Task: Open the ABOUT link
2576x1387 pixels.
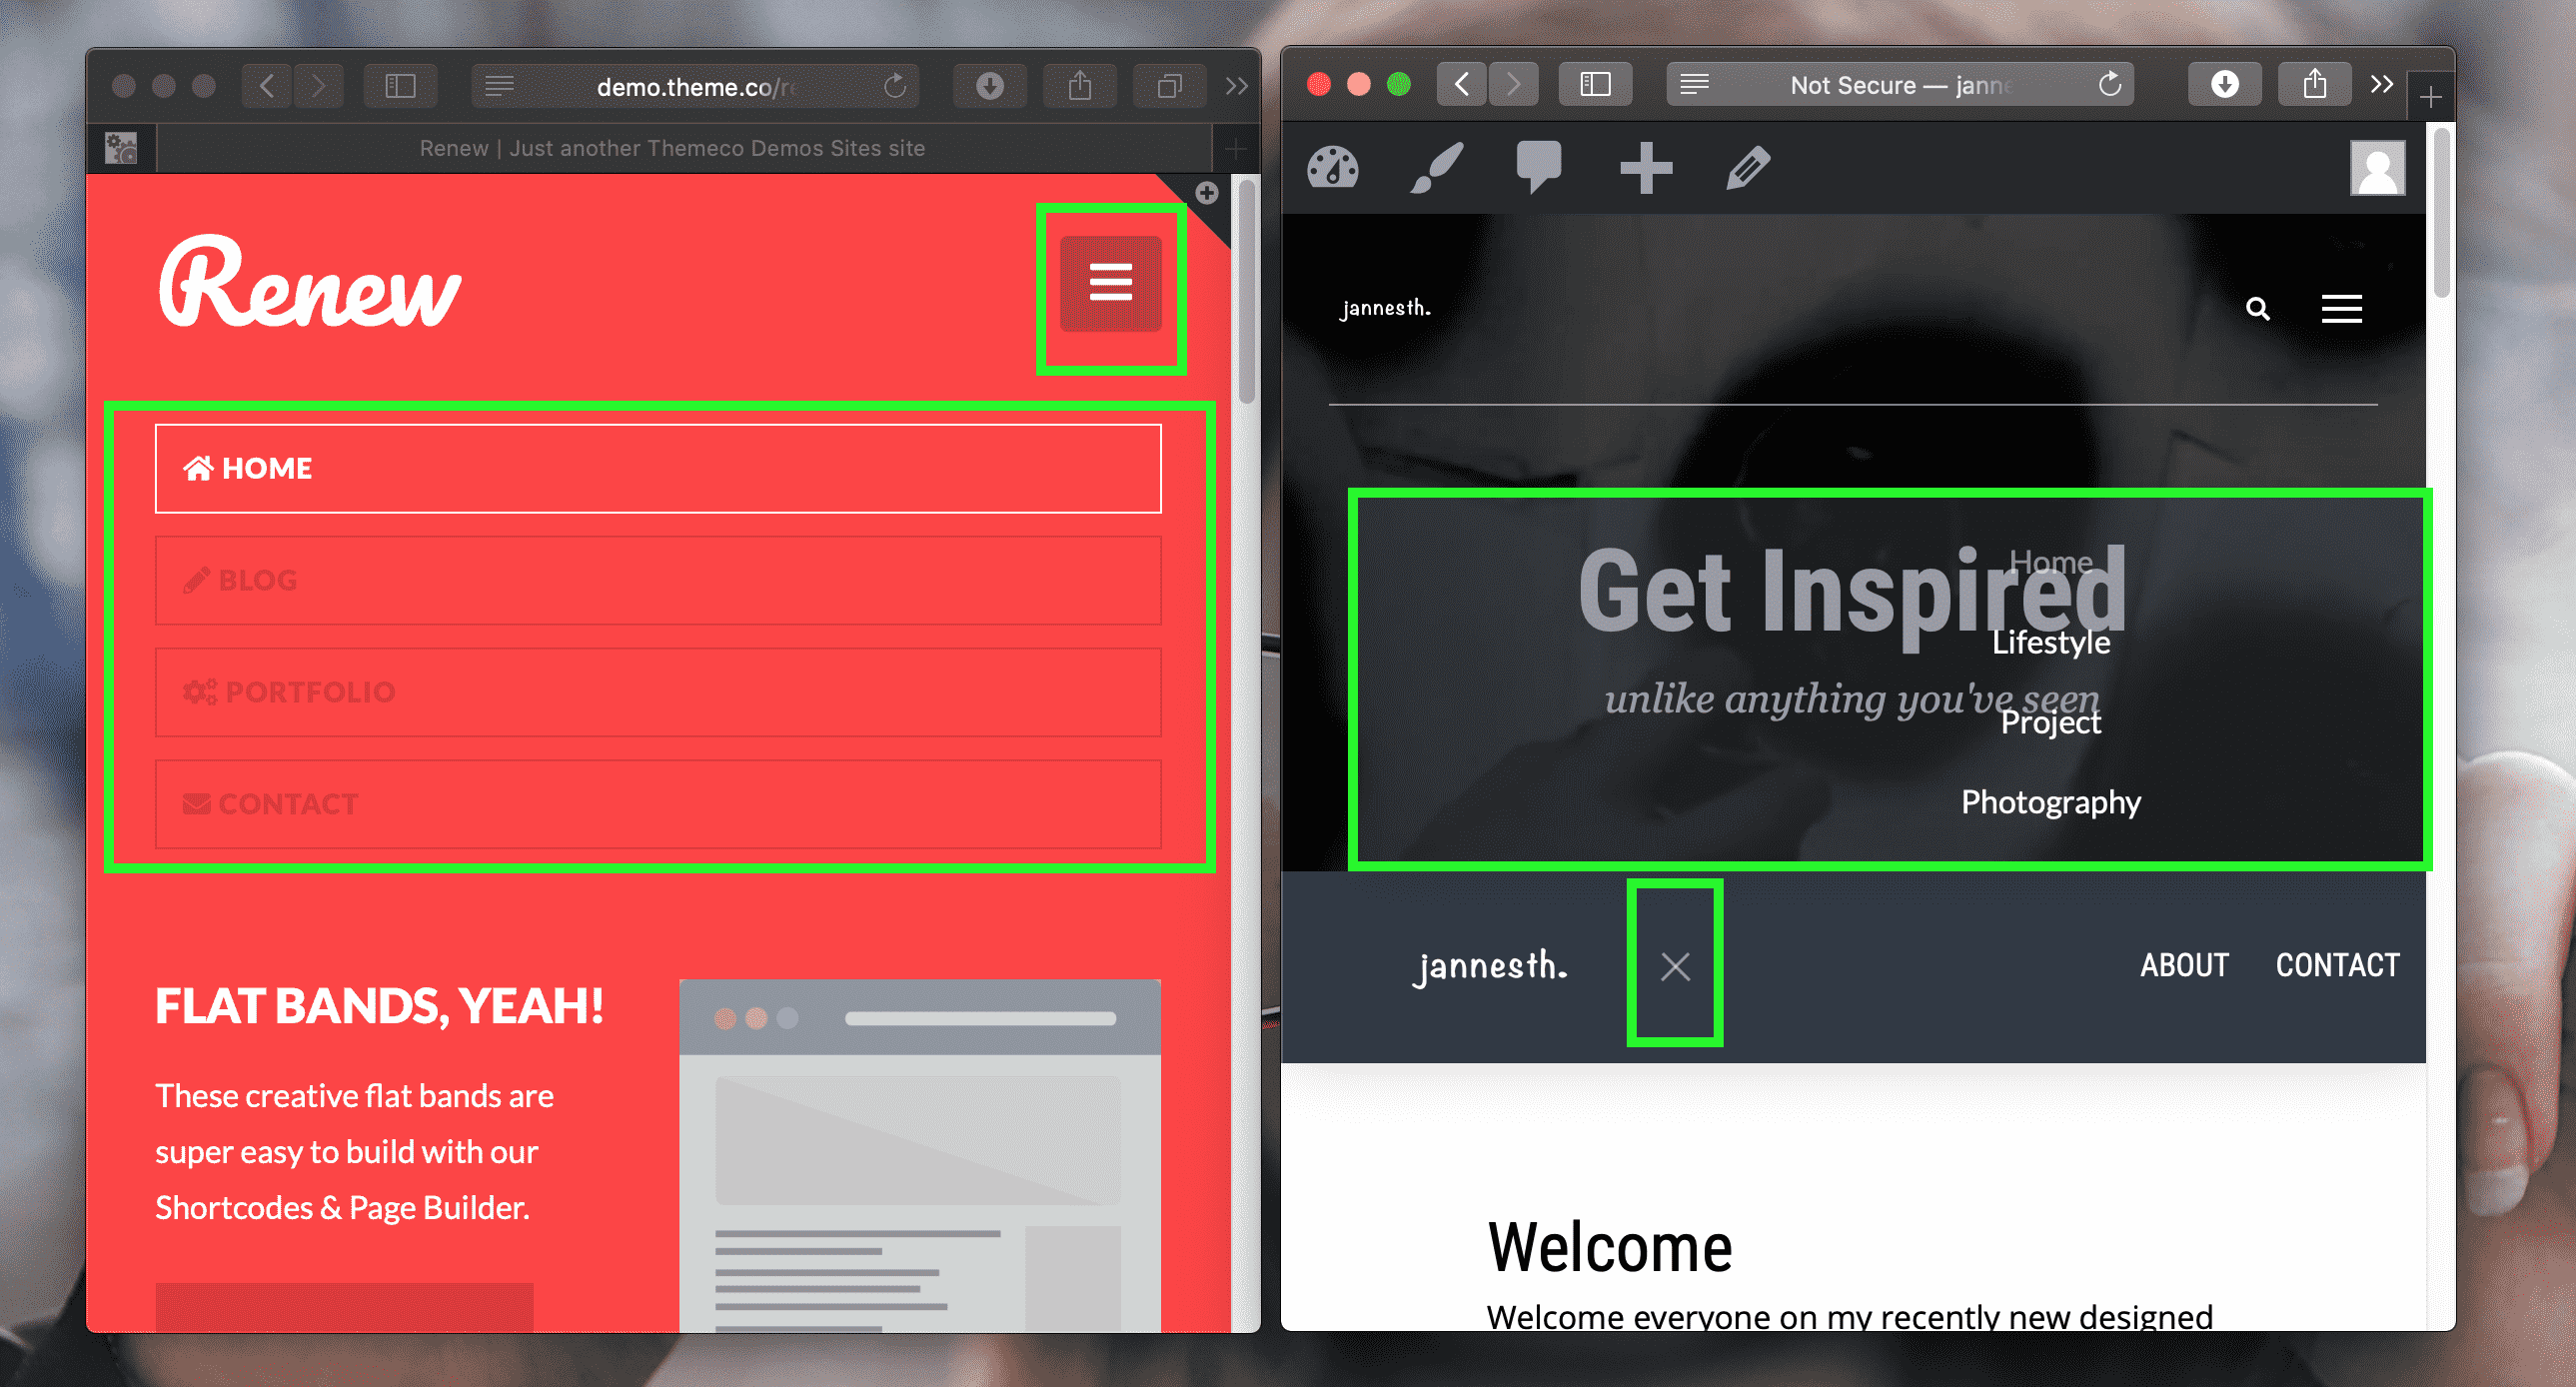Action: point(2184,965)
